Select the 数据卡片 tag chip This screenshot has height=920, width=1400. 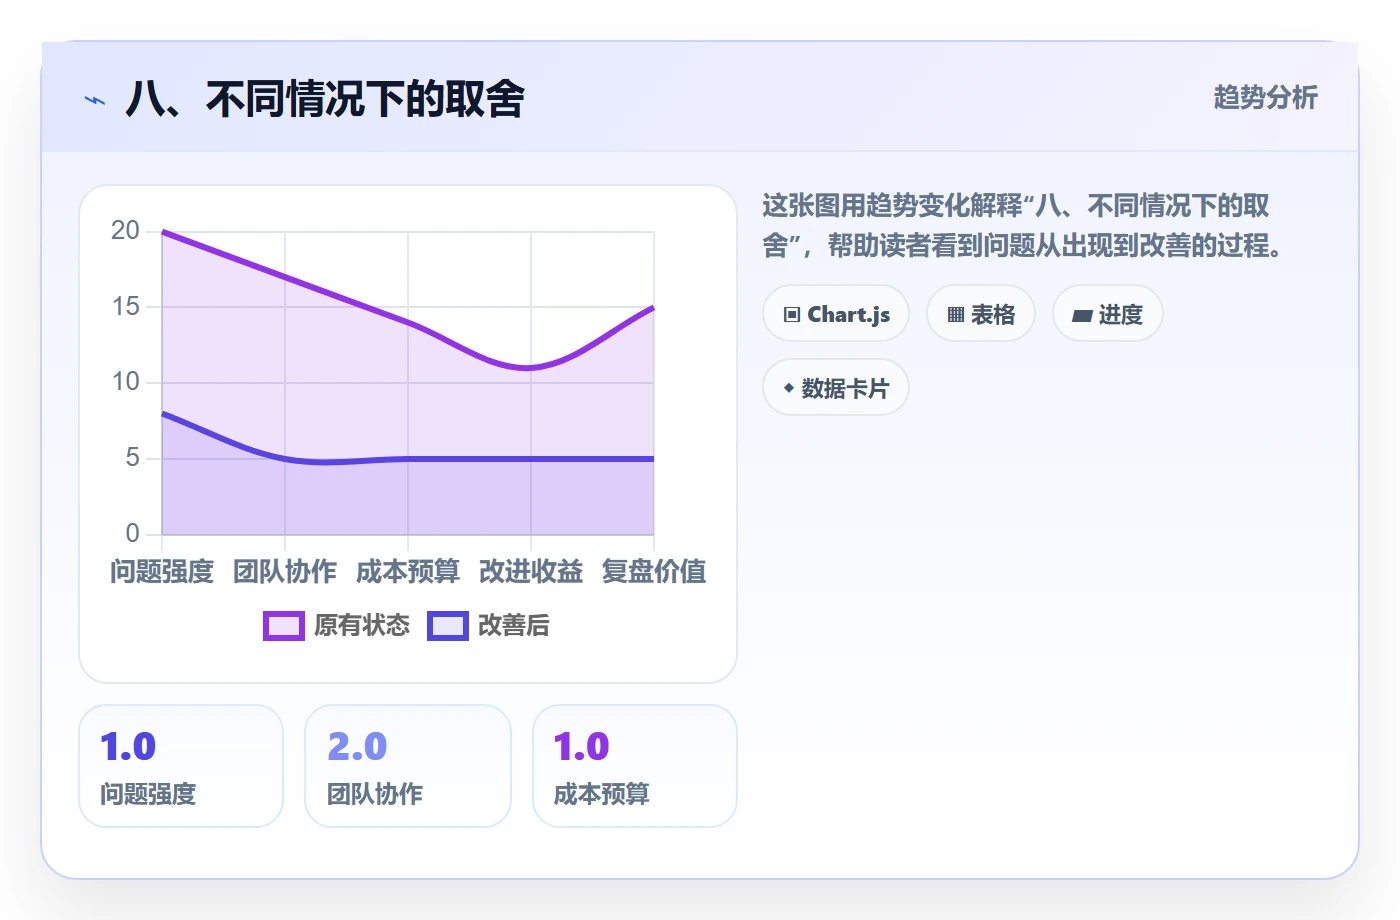[836, 388]
